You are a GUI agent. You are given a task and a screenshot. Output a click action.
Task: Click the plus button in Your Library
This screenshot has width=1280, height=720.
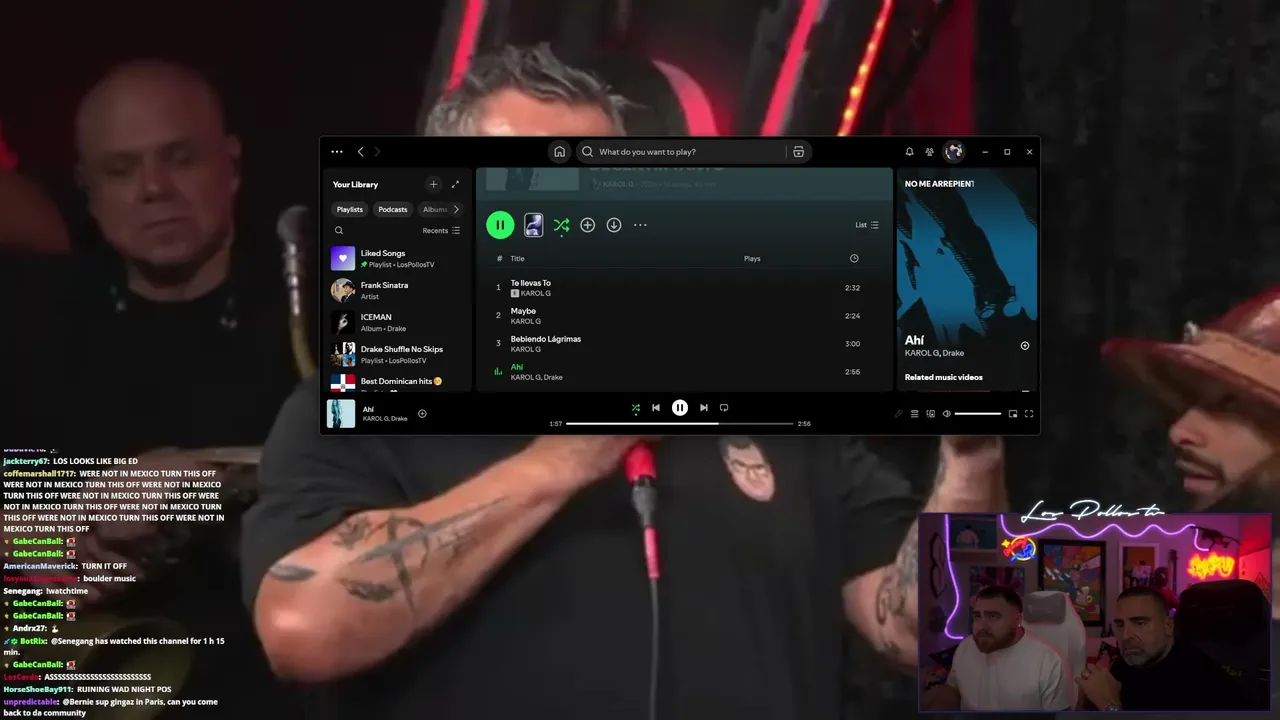[433, 184]
